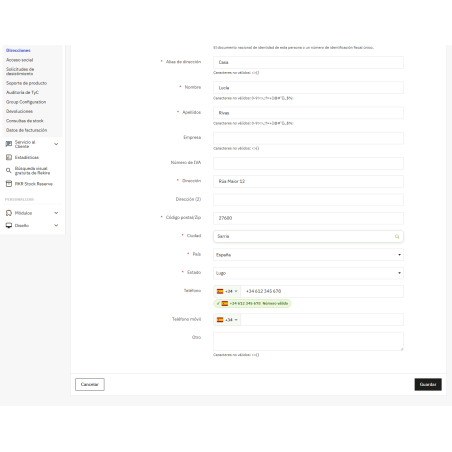Click the Apellidos field containing Rivas
Image resolution: width=452 pixels, height=452 pixels.
click(x=308, y=113)
